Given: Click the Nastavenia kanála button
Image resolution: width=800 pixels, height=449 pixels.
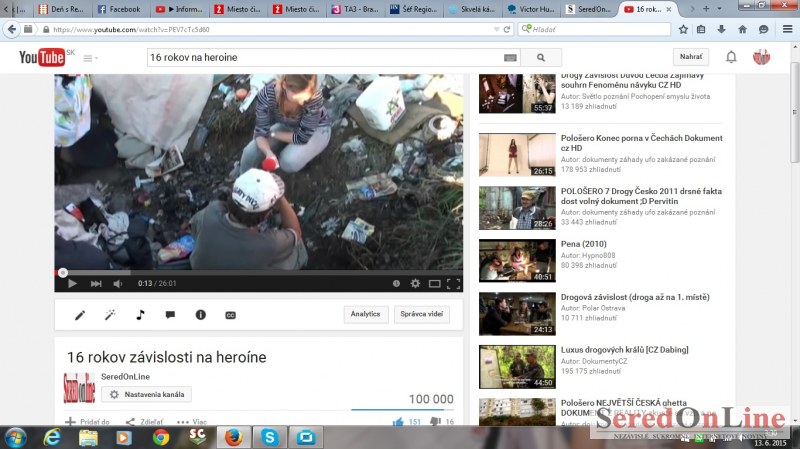Looking at the screenshot, I should point(146,395).
